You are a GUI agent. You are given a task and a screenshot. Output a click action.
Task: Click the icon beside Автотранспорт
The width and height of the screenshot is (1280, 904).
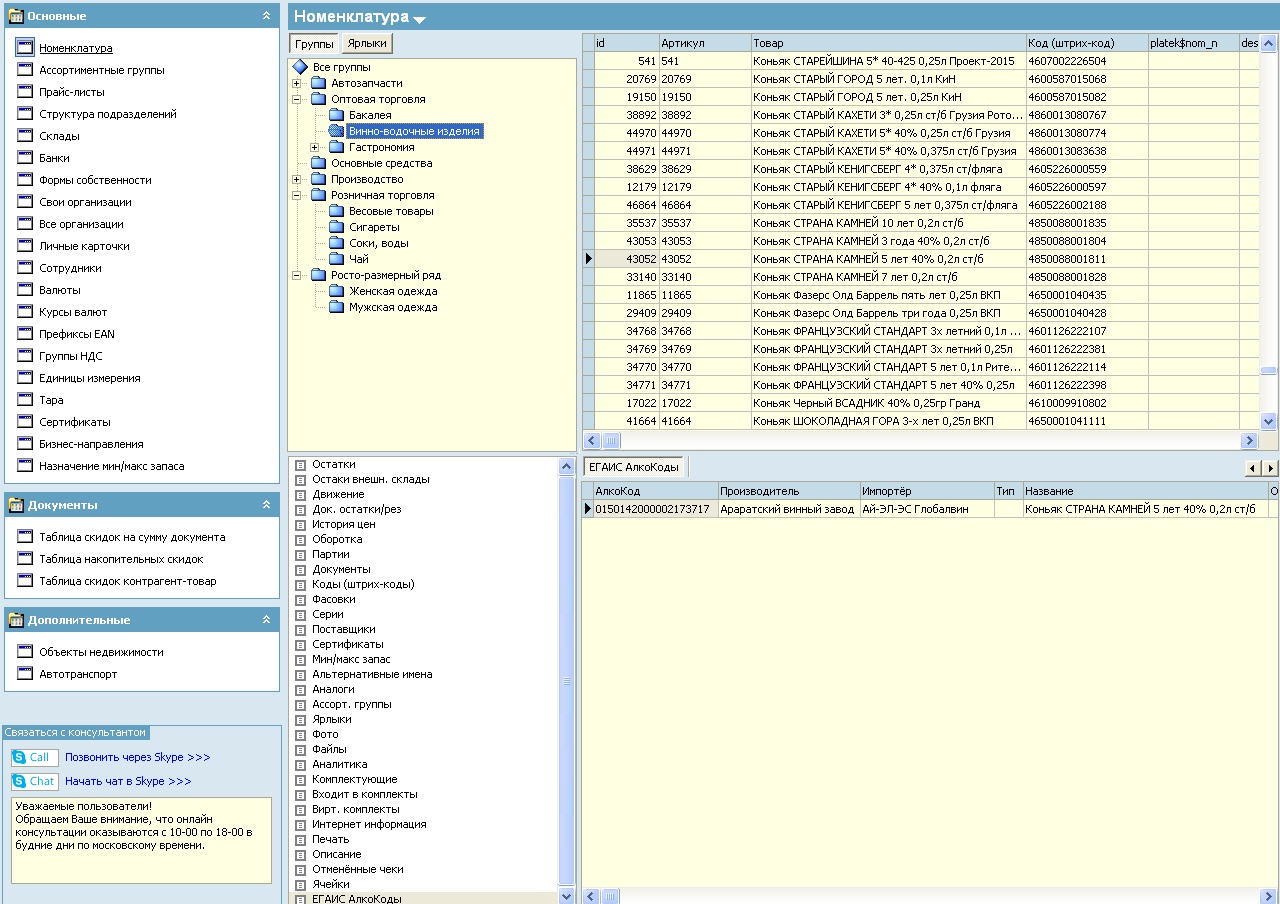tap(25, 674)
